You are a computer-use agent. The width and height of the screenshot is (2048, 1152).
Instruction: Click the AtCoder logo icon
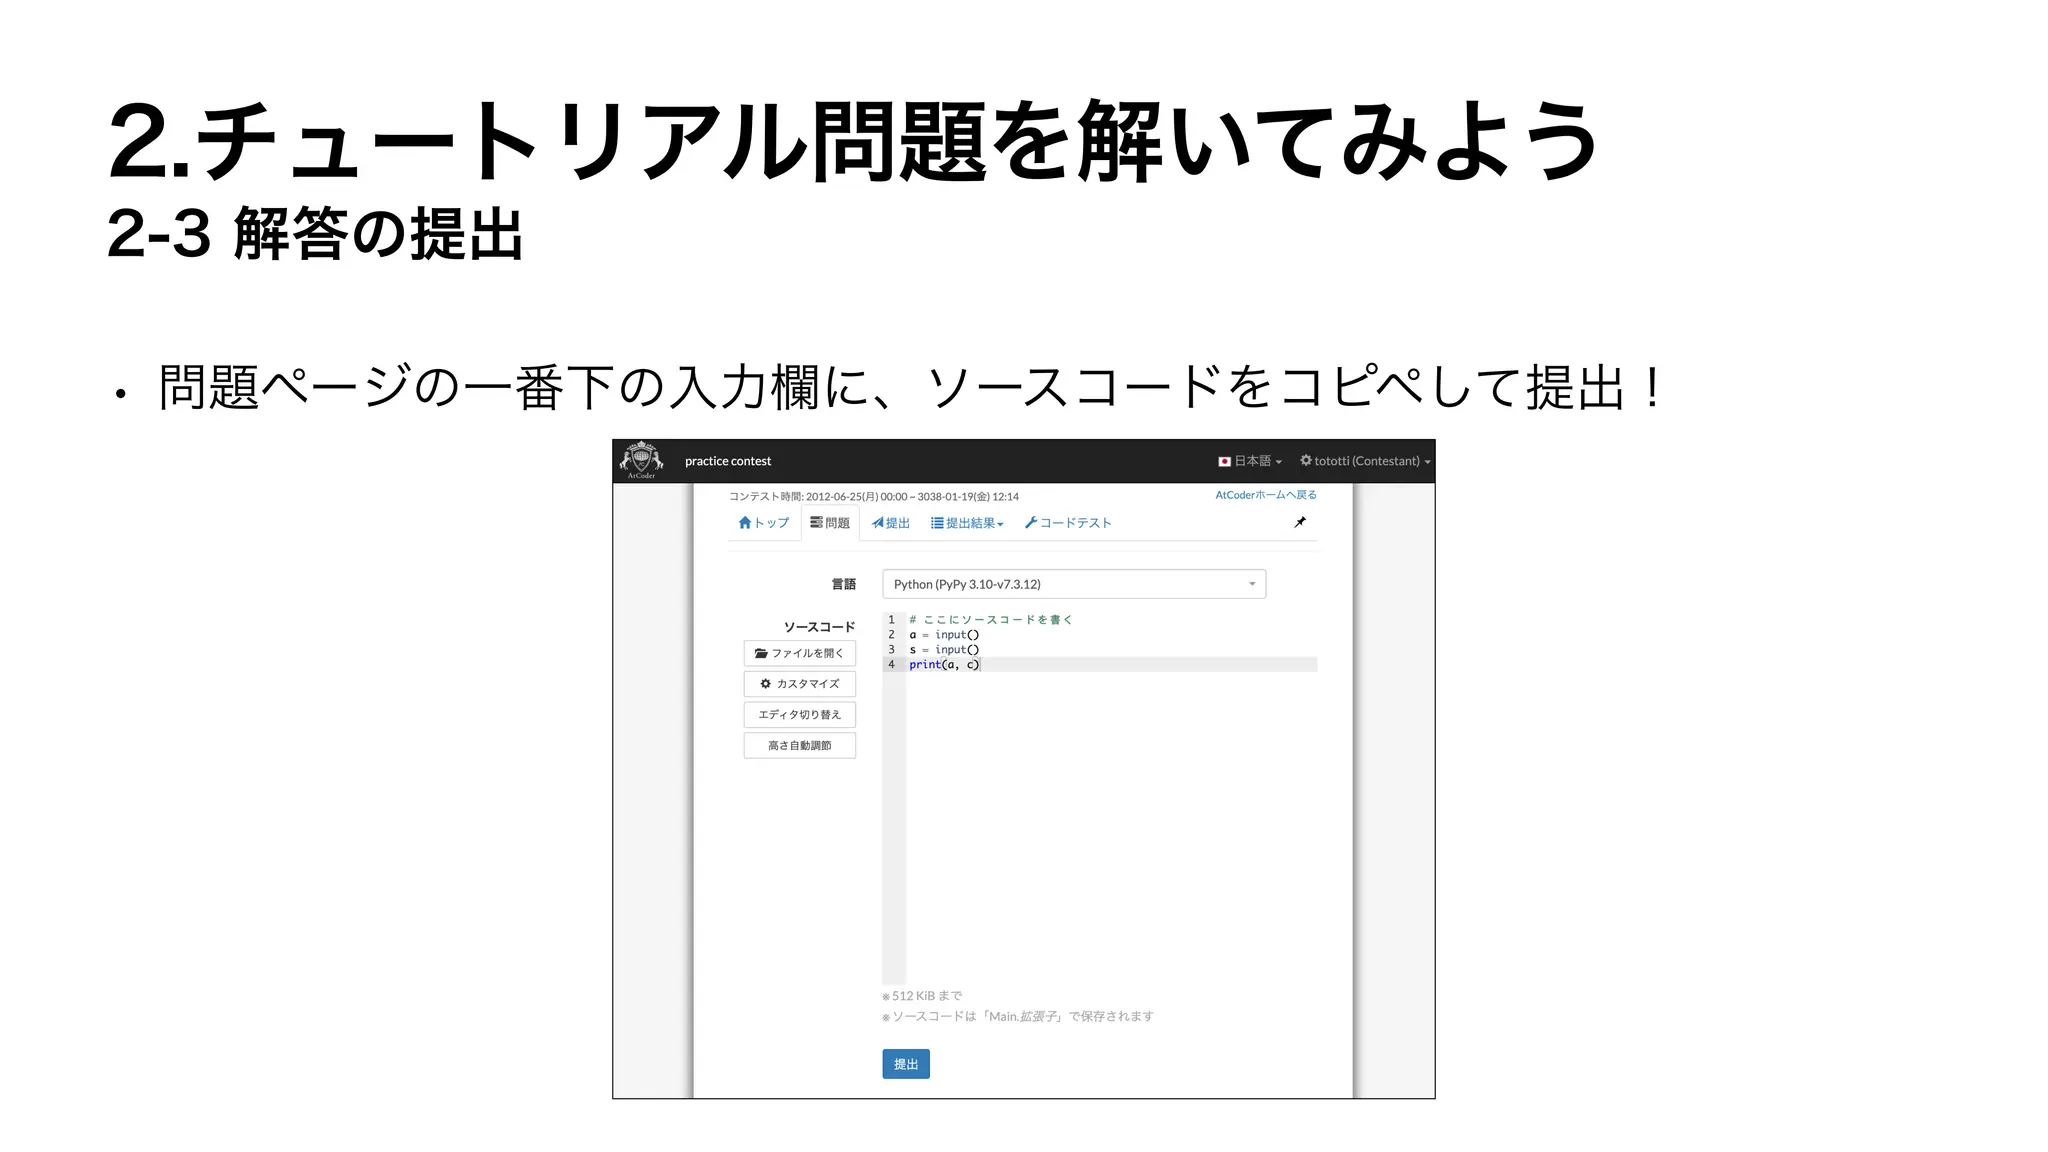641,461
